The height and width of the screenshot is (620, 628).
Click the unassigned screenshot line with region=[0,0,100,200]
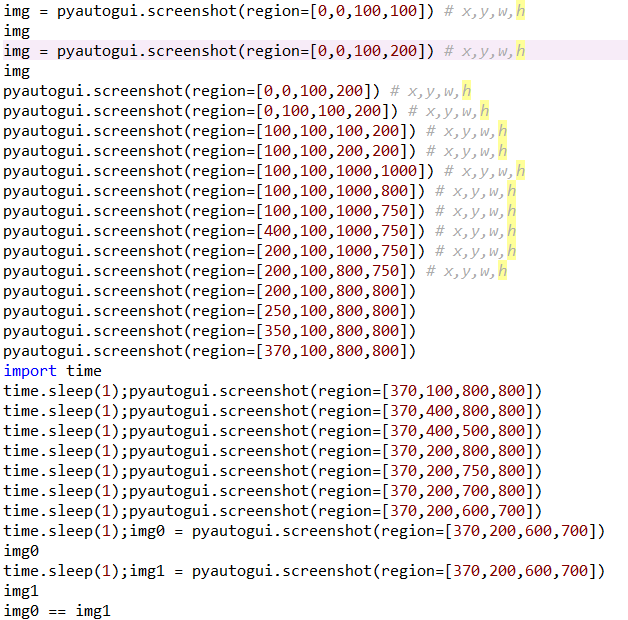pyautogui.click(x=237, y=91)
